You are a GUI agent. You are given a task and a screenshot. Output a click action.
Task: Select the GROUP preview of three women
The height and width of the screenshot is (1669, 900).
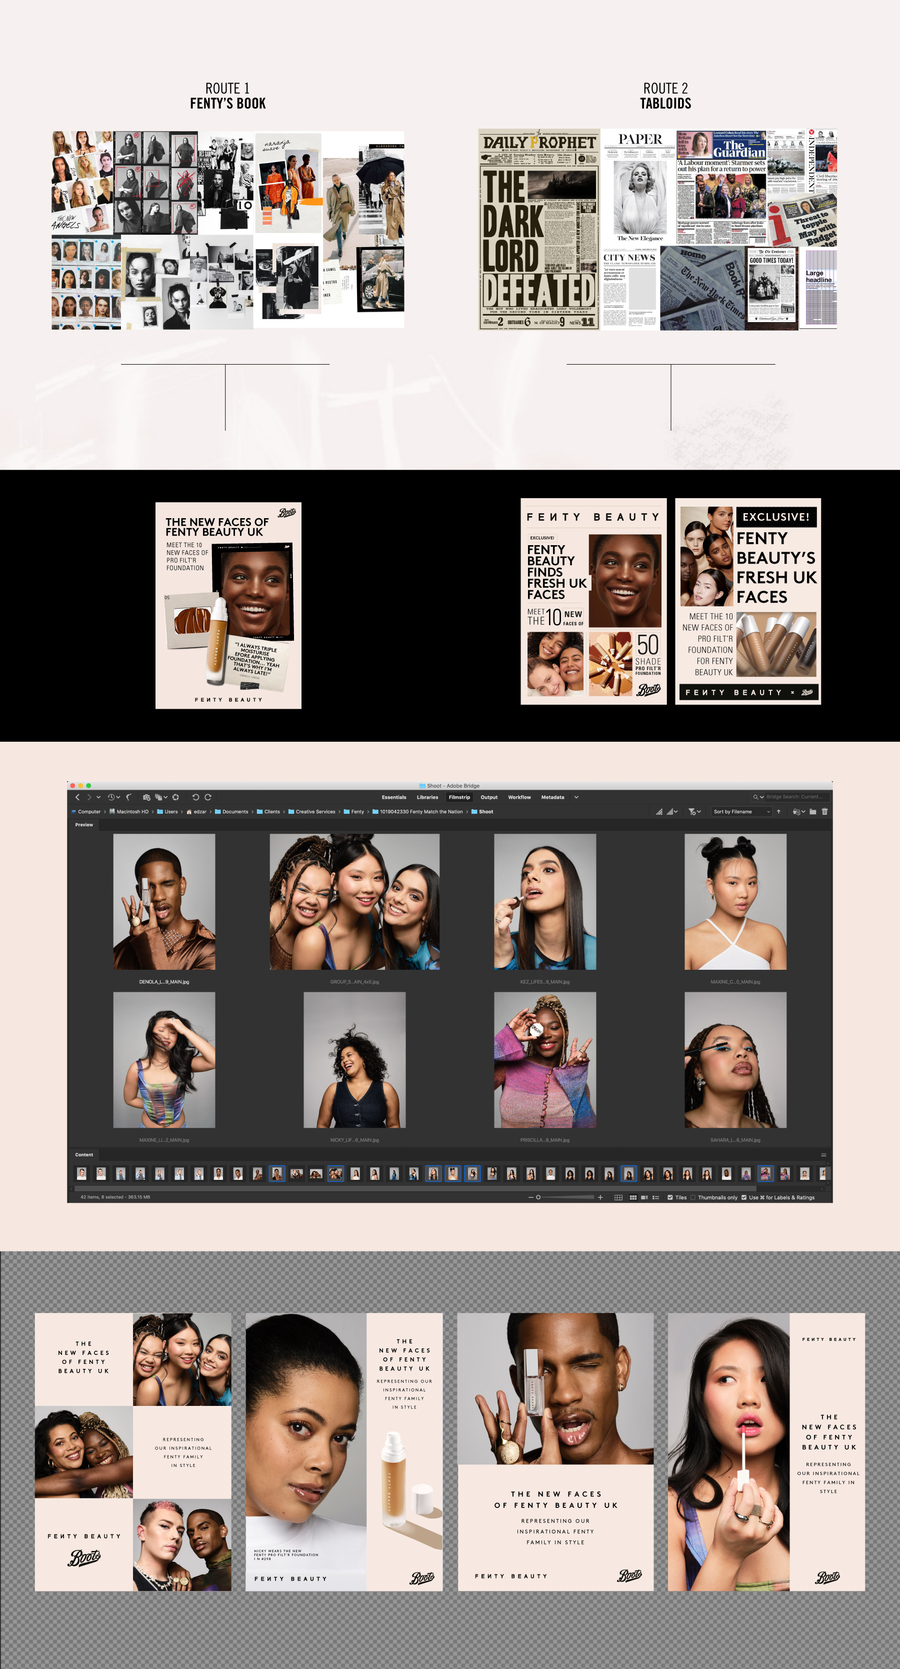(x=354, y=902)
